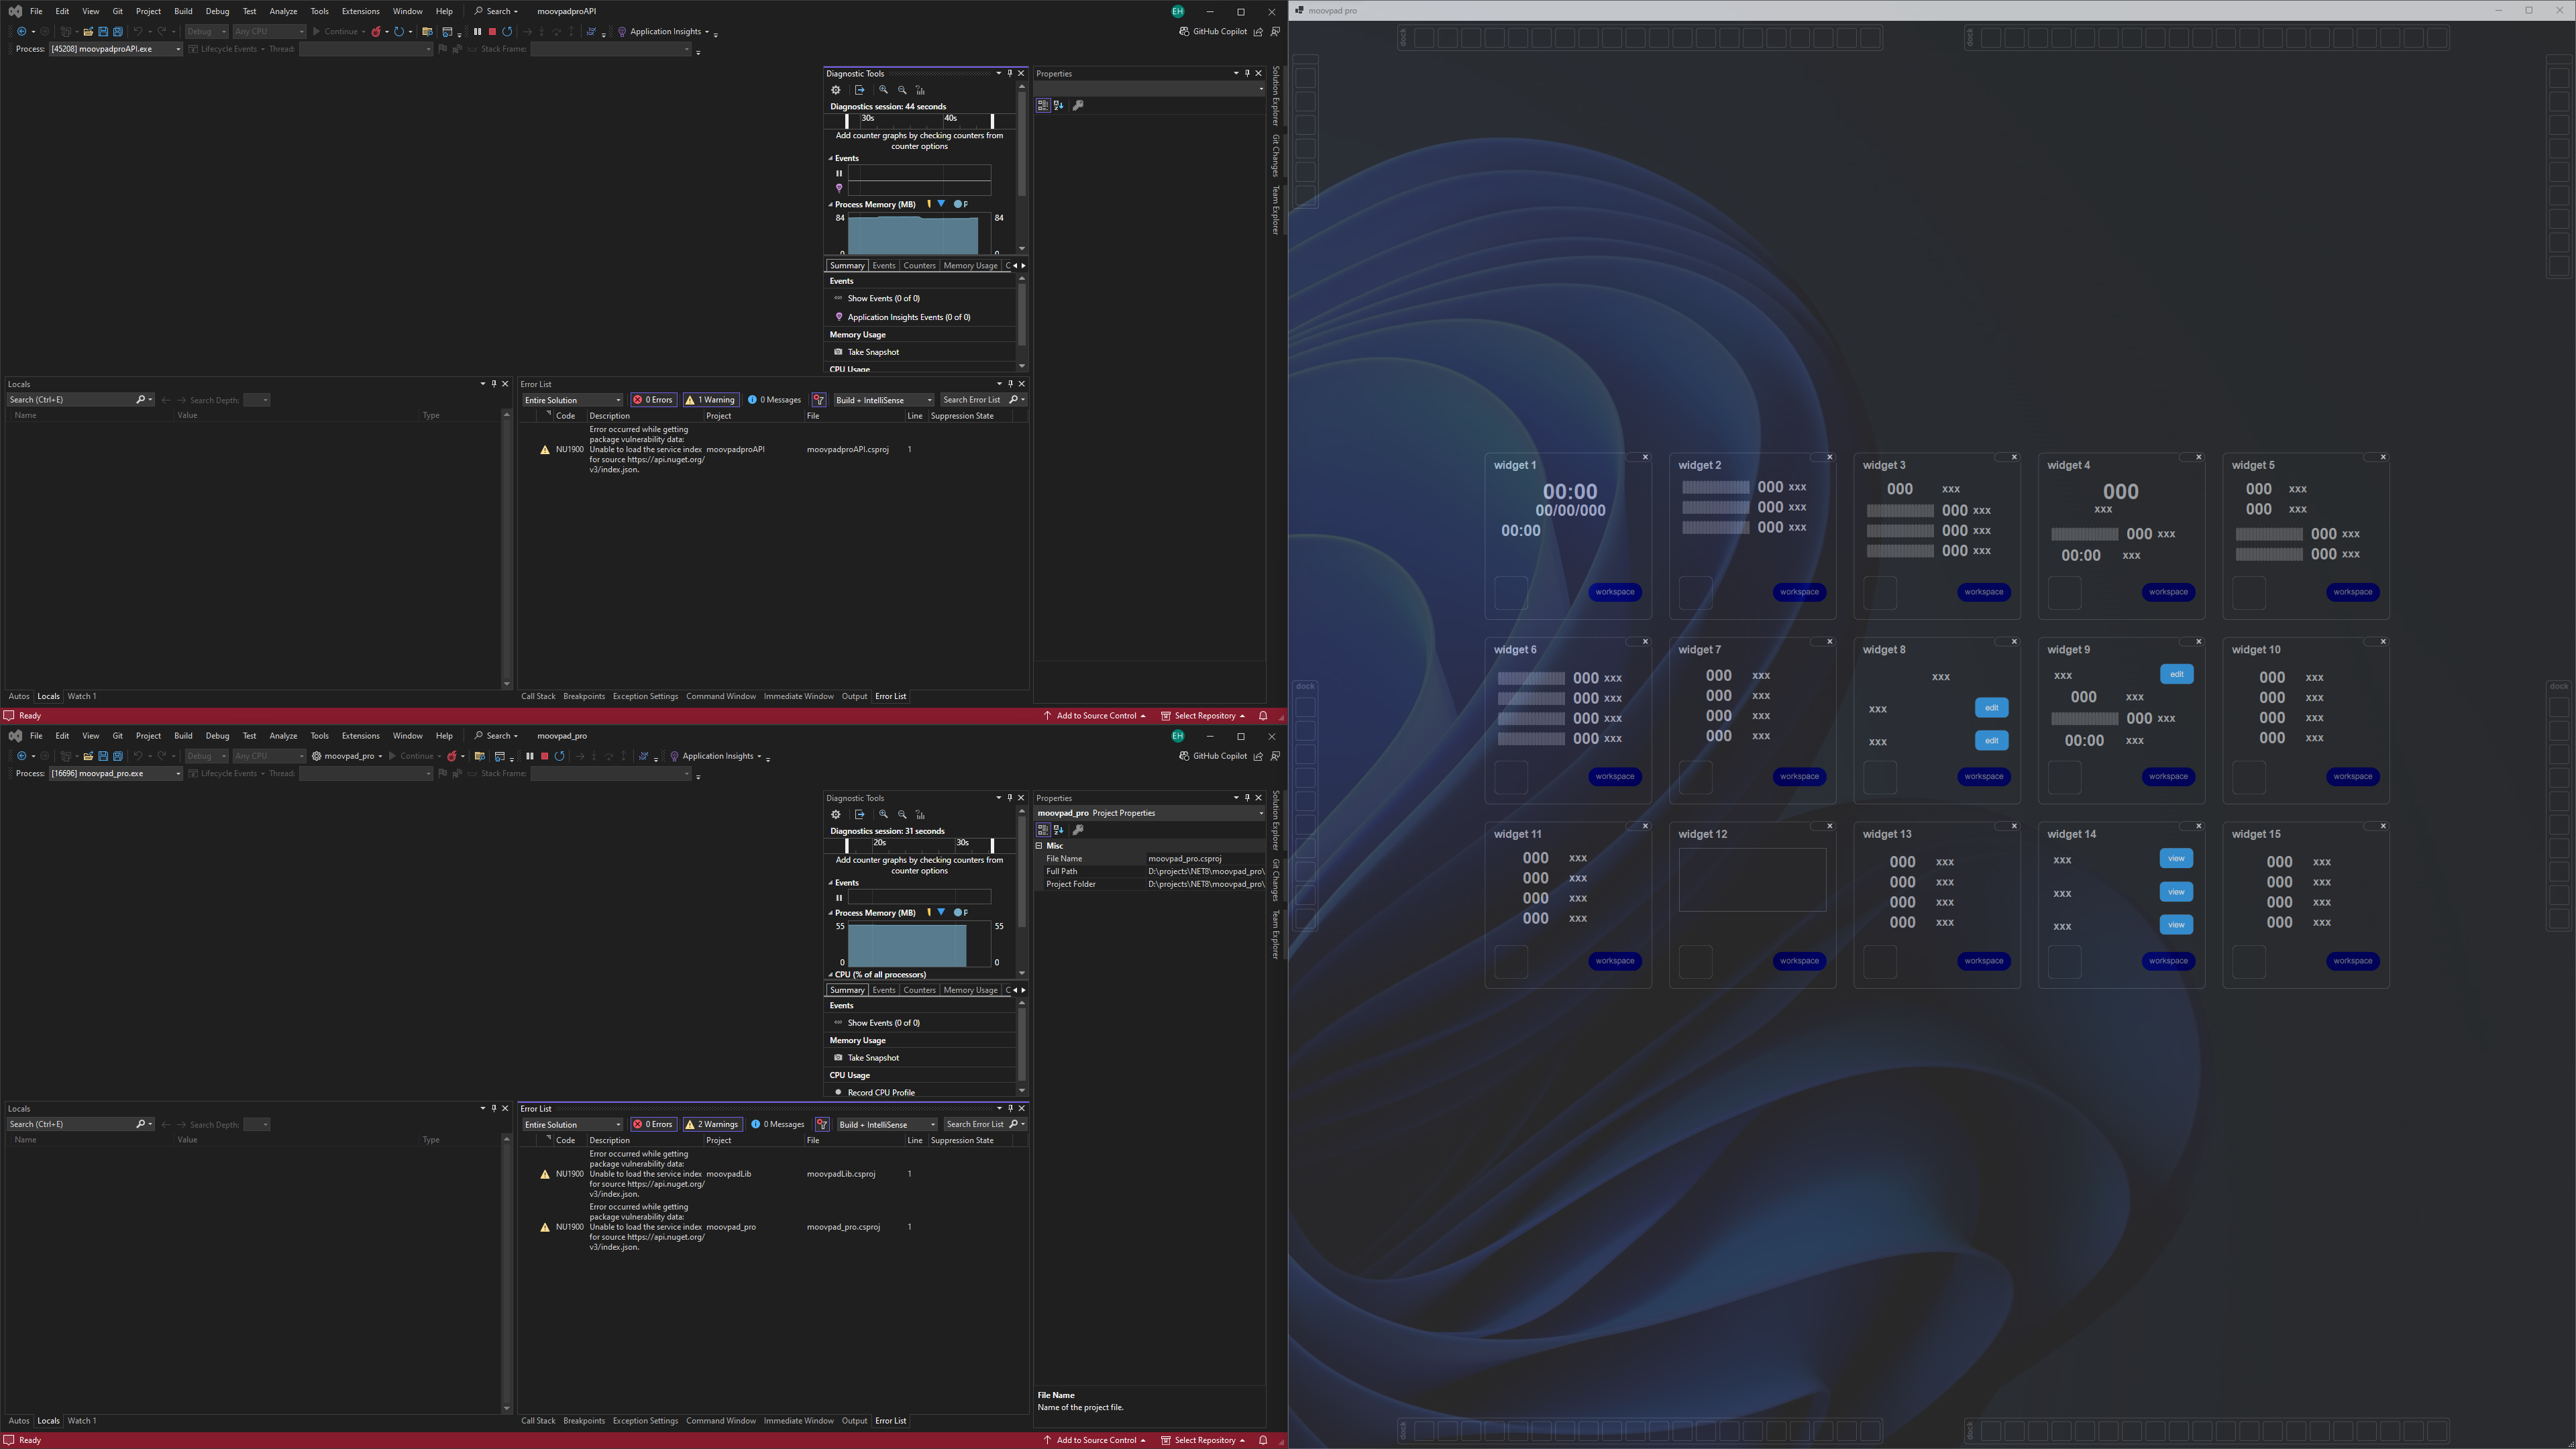Click the left timeline handle in moovpadproAPI Diagnostic Tools

coord(847,121)
